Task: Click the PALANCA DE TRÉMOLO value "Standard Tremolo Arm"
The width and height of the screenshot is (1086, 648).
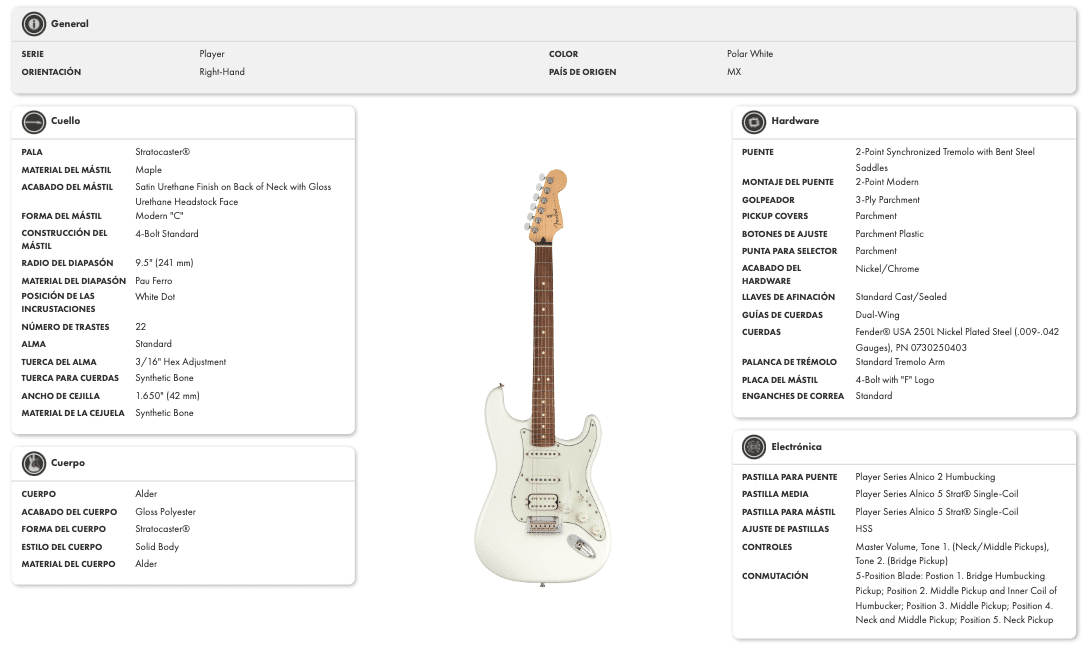Action: pos(900,362)
